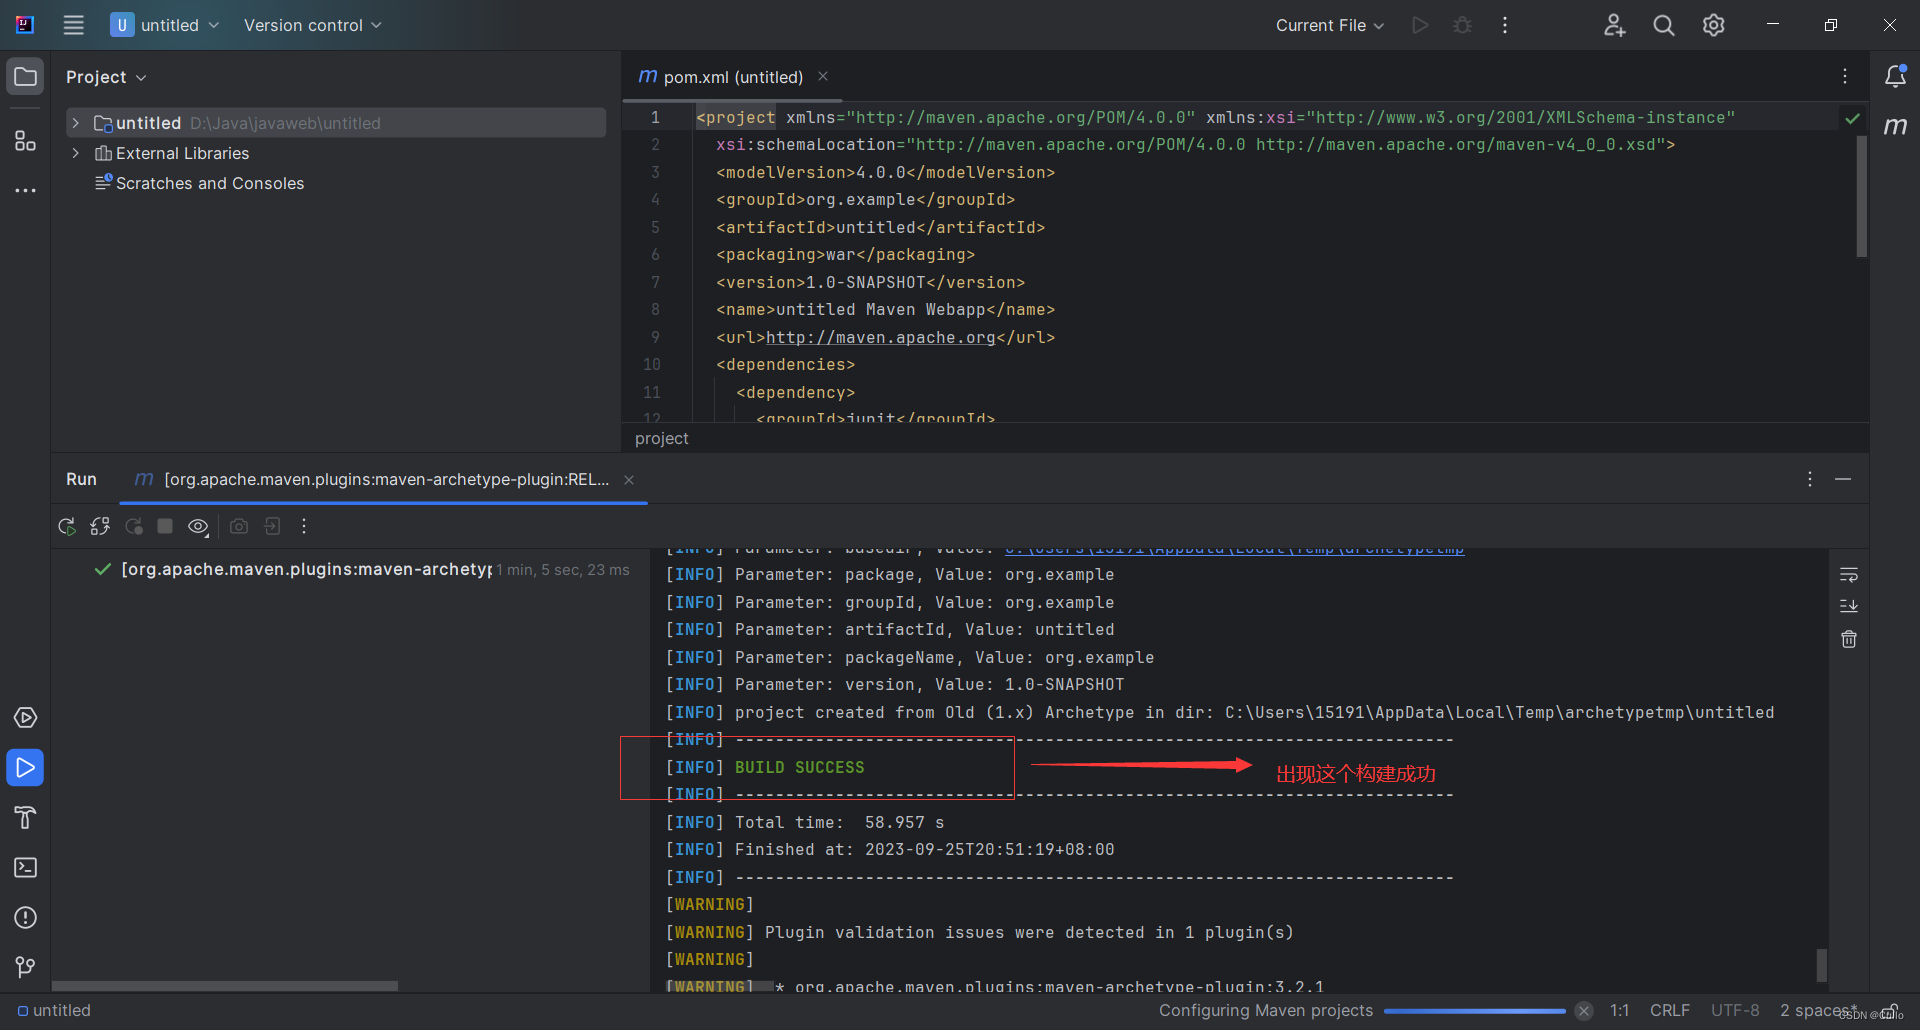Click the Maven configuration progress bar
This screenshot has width=1920, height=1030.
(x=1474, y=1011)
